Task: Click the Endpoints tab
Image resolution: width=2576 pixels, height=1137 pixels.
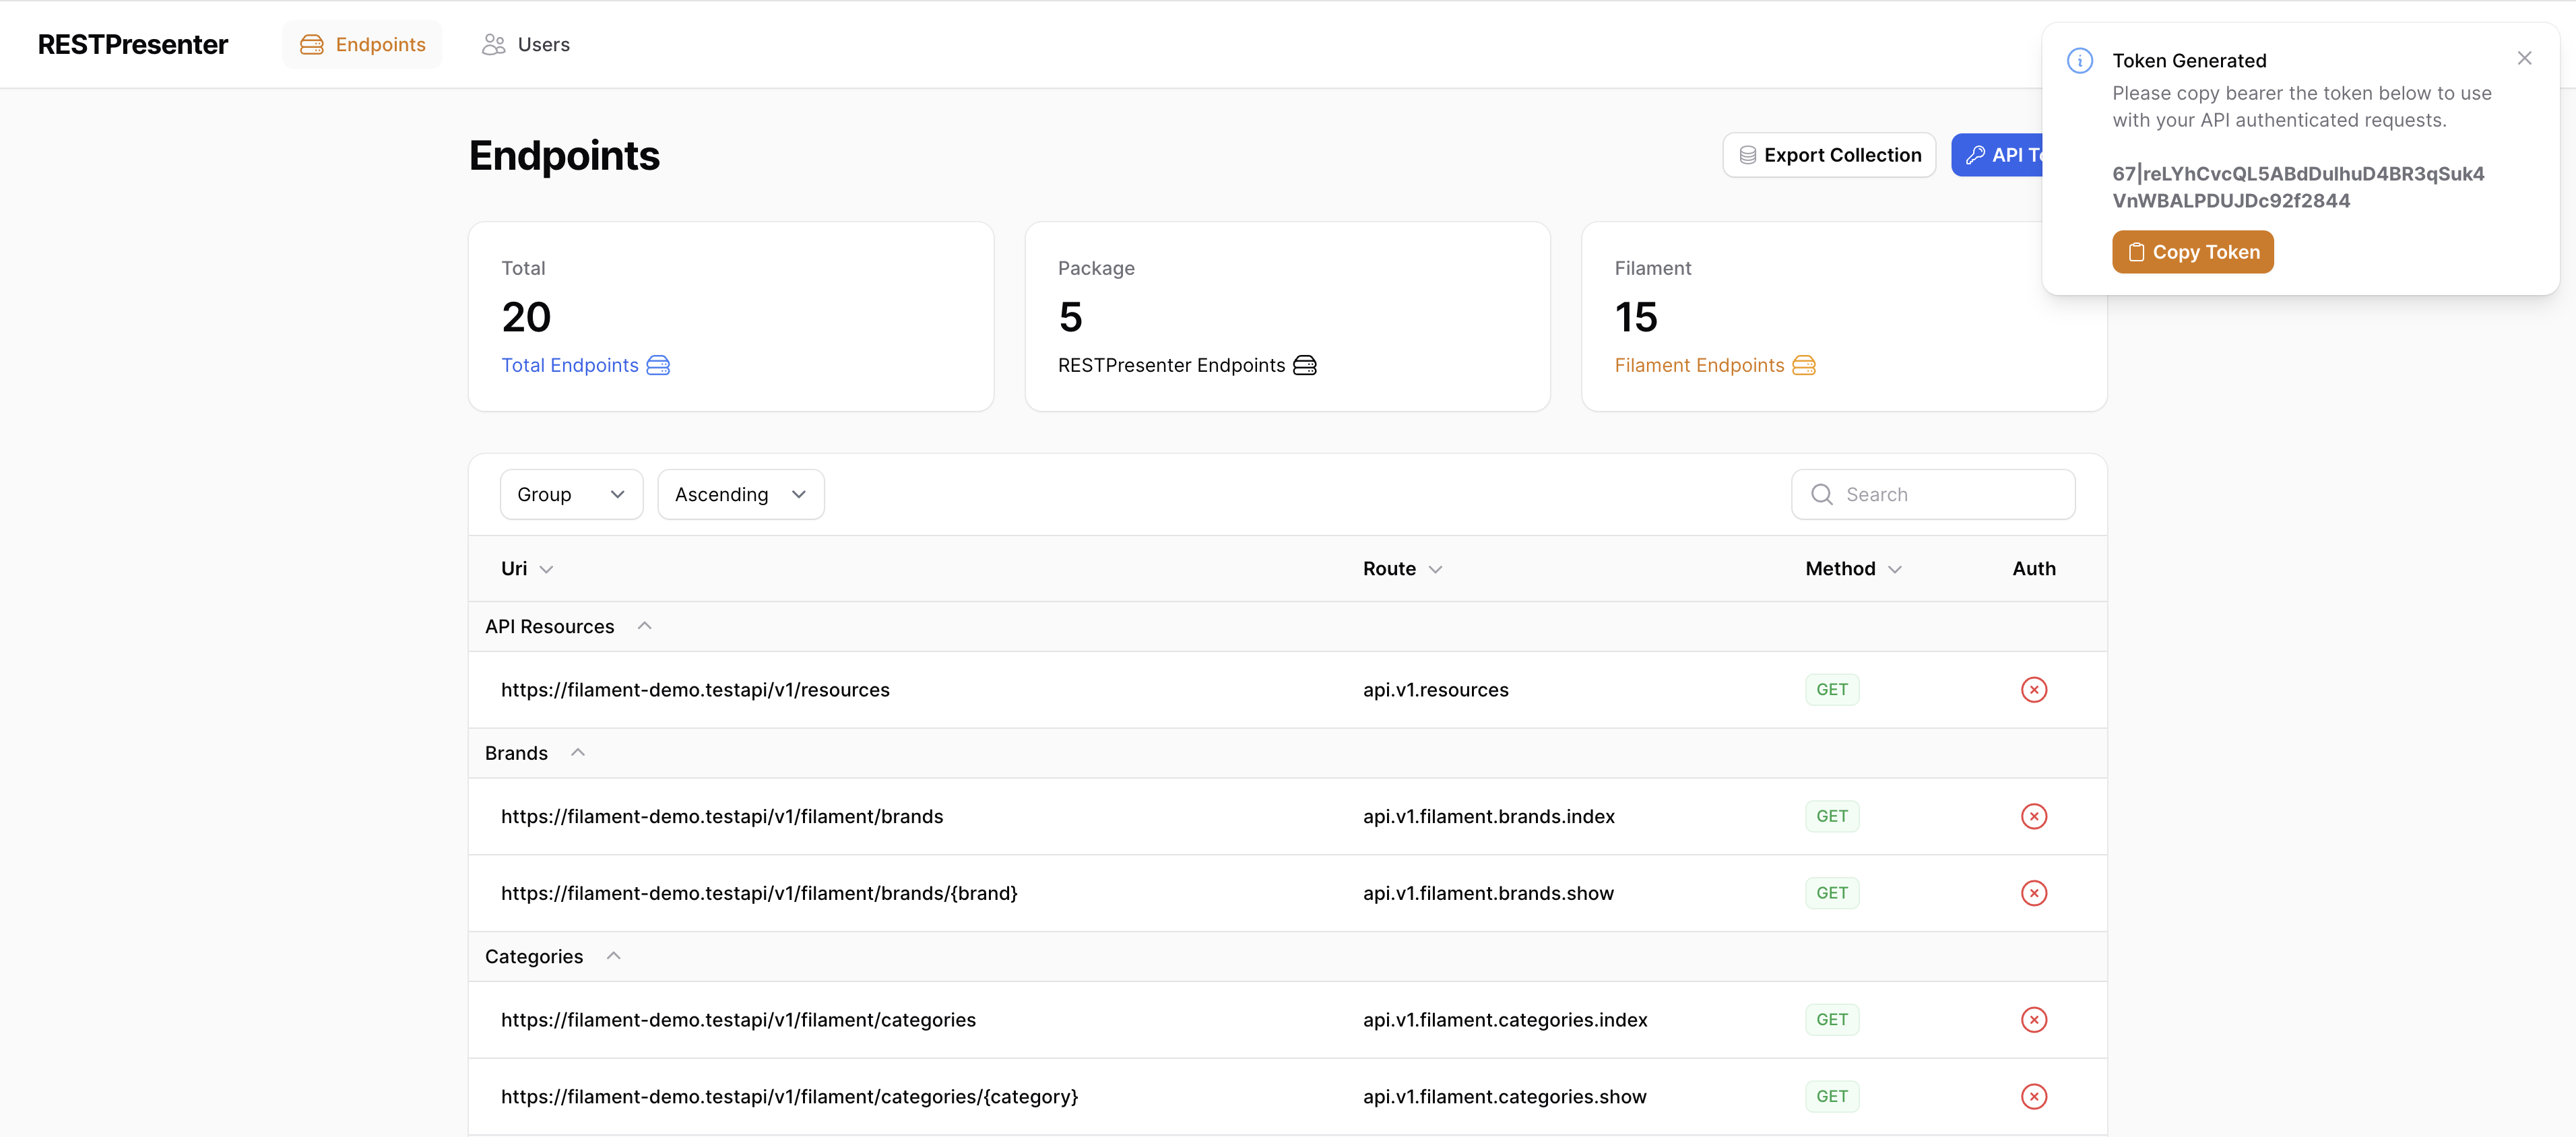Action: pyautogui.click(x=362, y=44)
